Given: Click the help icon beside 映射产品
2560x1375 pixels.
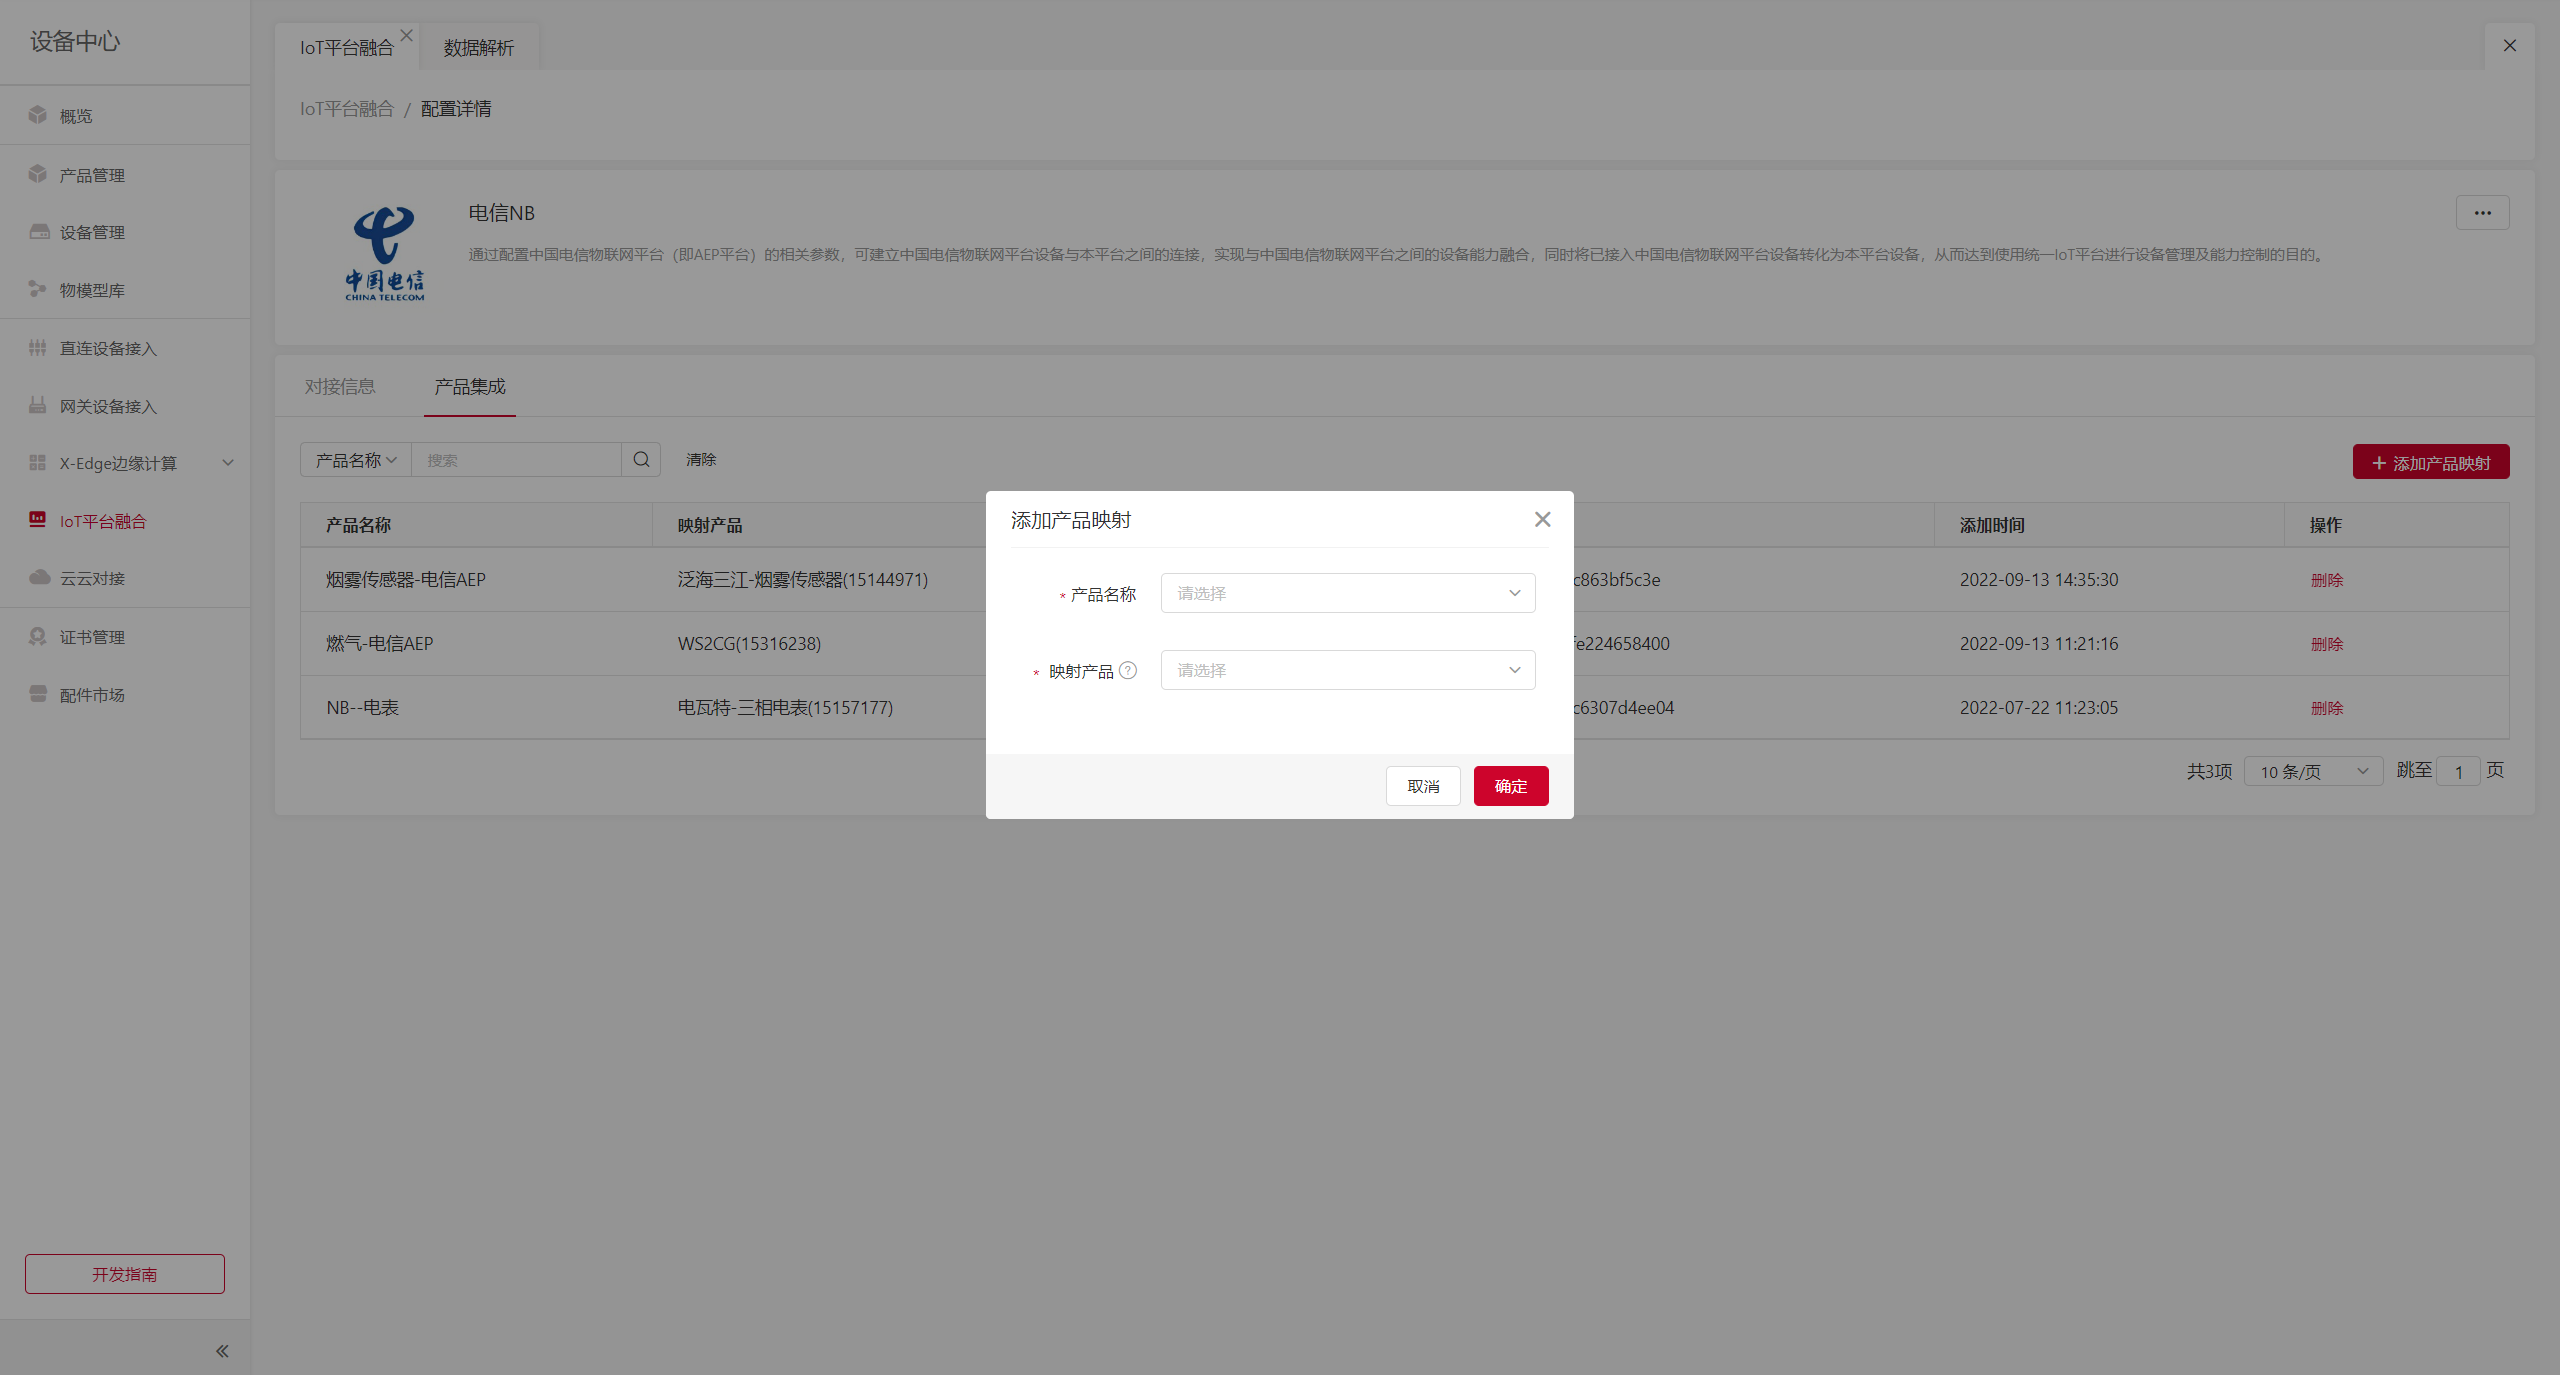Looking at the screenshot, I should pos(1128,671).
